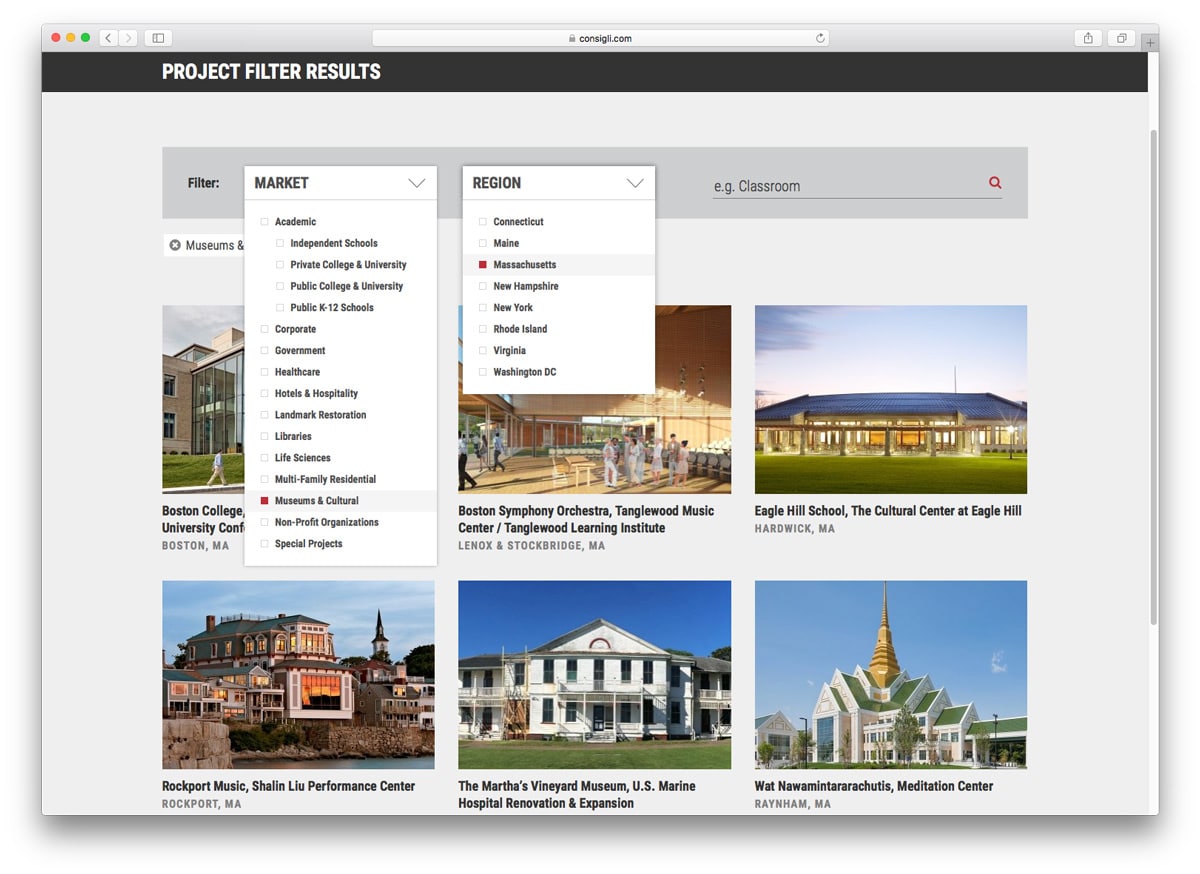Open Rockport Music, Shalin Liu link

click(288, 786)
